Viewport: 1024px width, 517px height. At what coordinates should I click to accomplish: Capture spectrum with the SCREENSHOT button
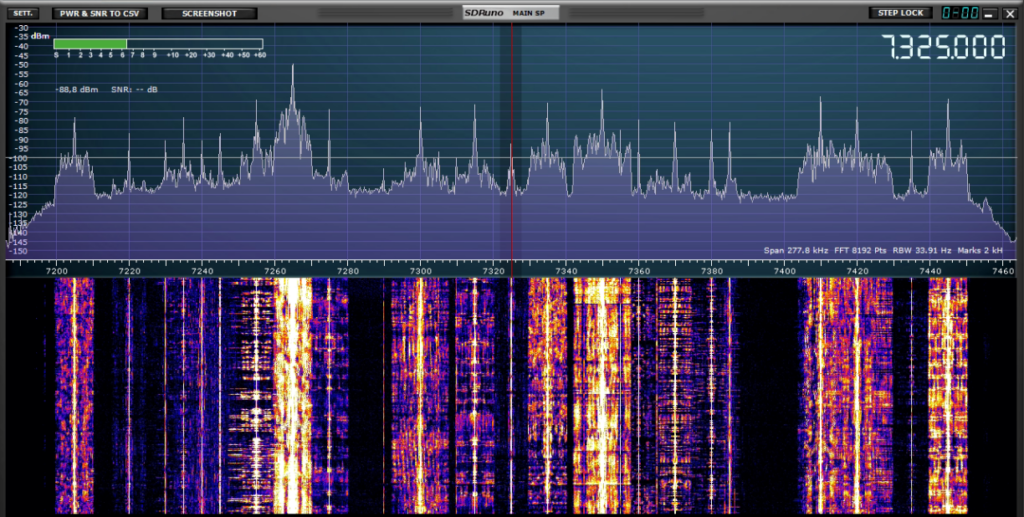pyautogui.click(x=209, y=13)
